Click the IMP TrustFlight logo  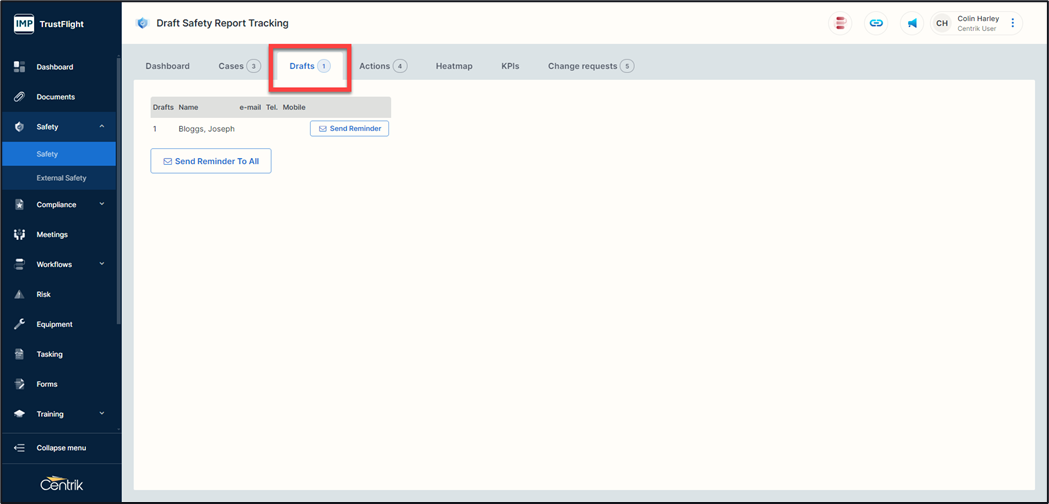(49, 25)
